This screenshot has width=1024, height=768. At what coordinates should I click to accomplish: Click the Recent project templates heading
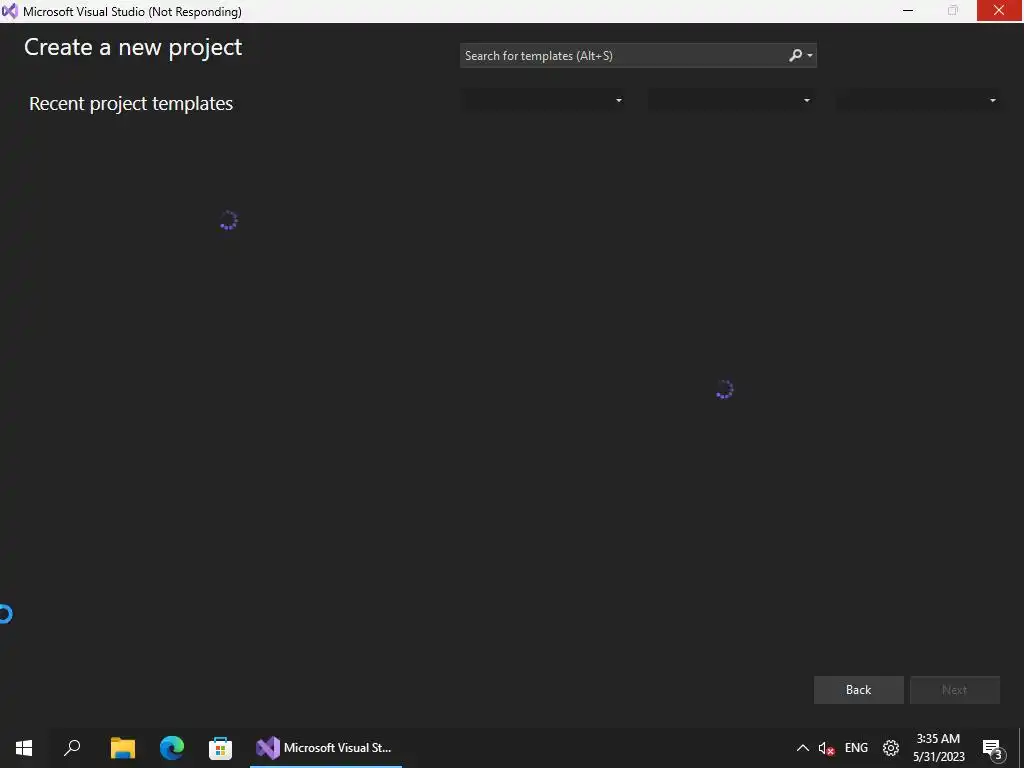click(x=131, y=104)
